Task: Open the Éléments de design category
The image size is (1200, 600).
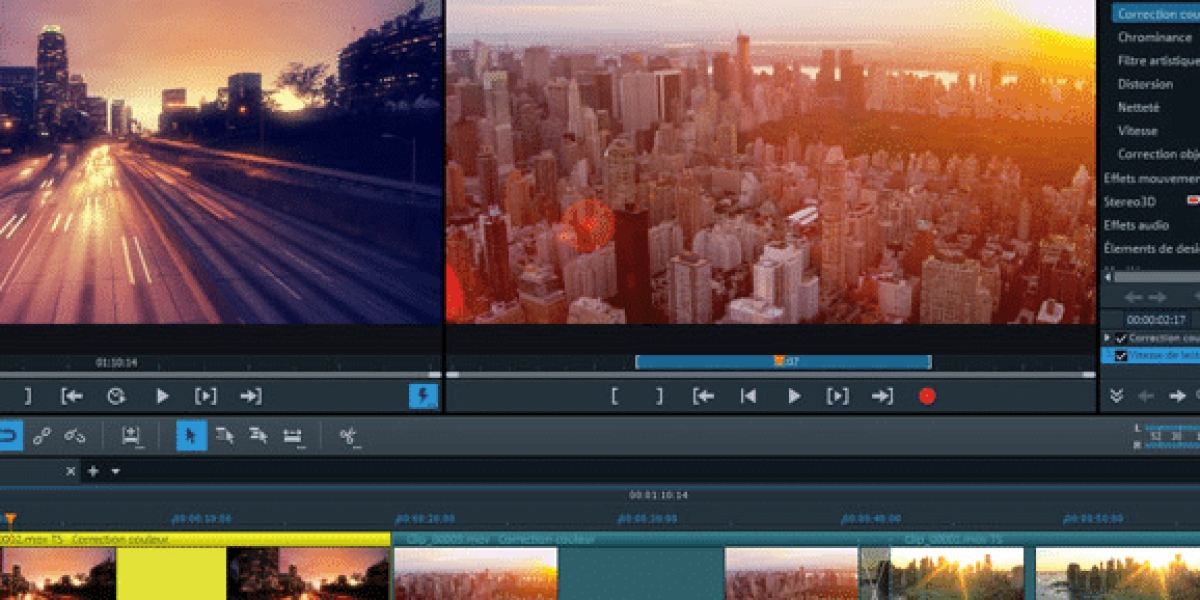Action: [x=1151, y=248]
